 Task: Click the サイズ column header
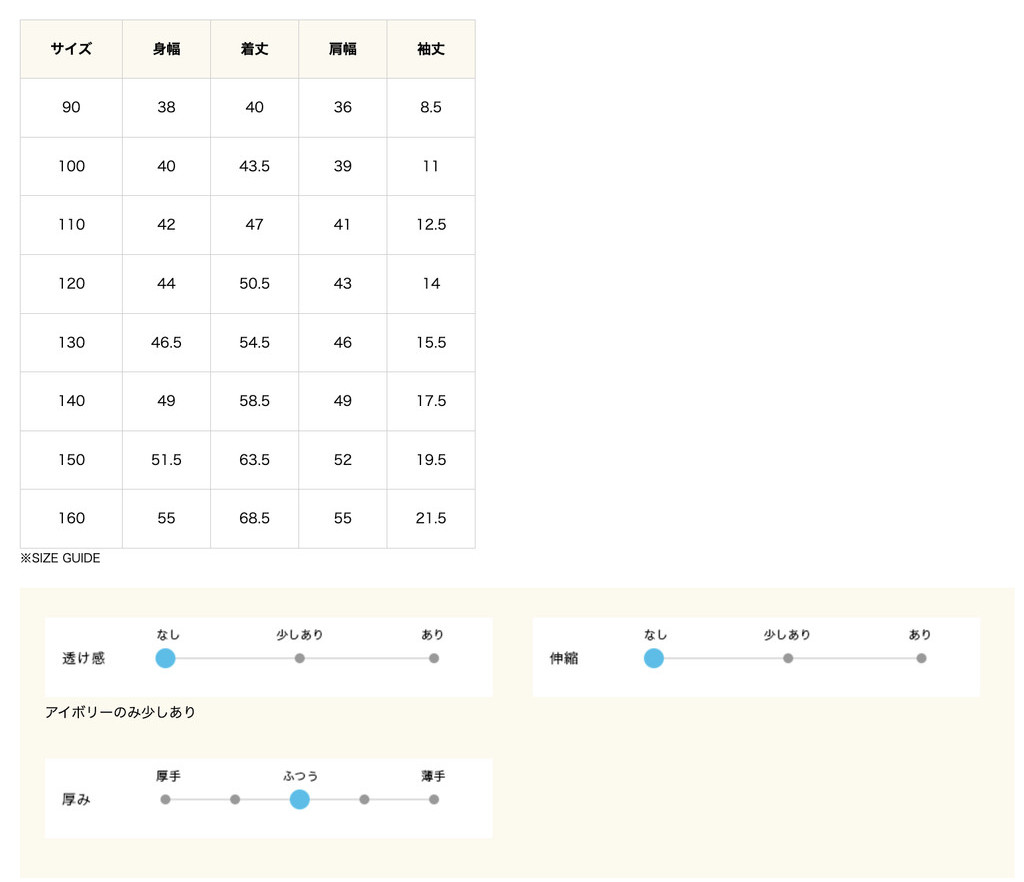pyautogui.click(x=71, y=49)
